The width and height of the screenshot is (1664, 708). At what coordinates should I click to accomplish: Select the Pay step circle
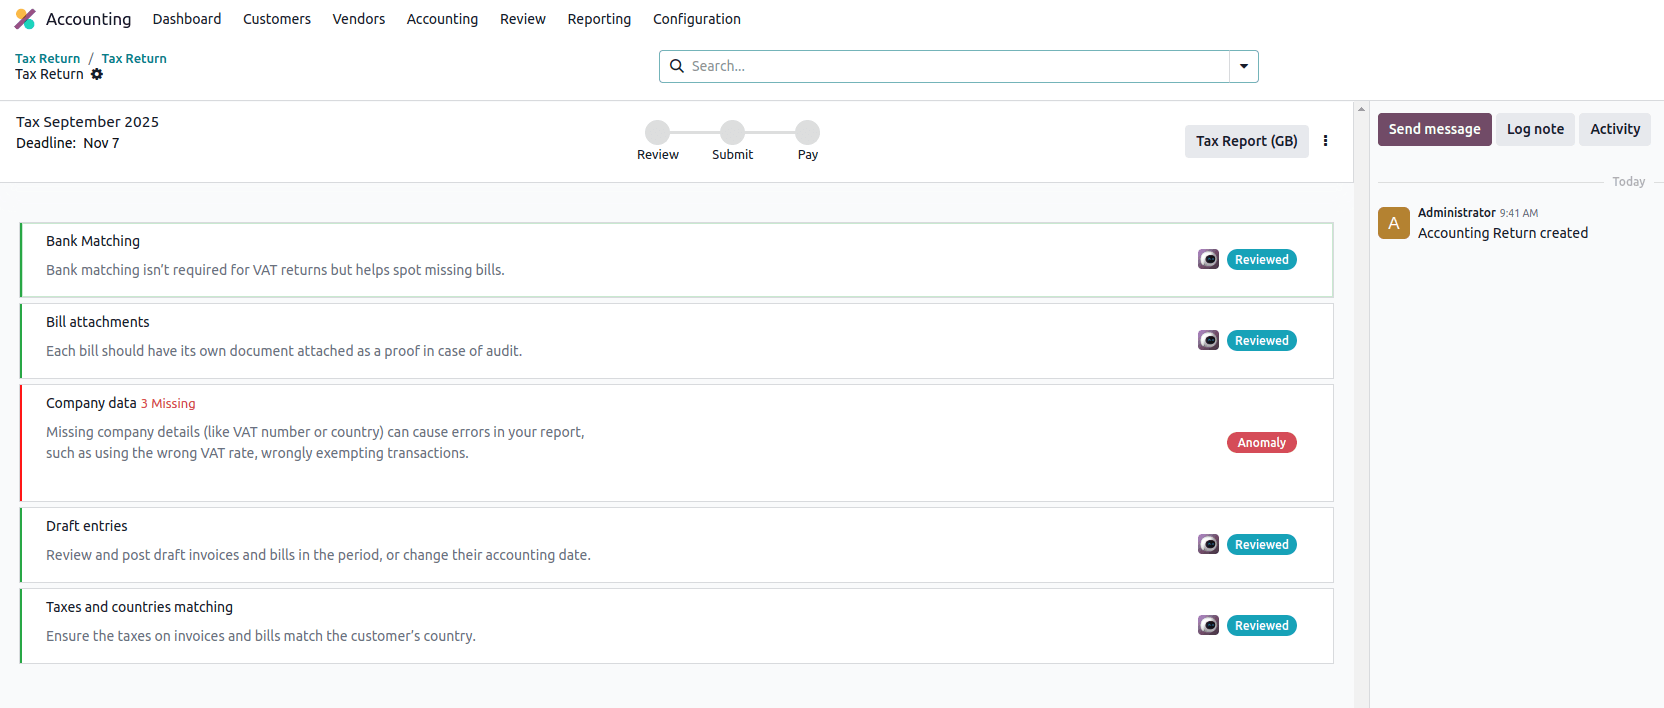click(807, 132)
